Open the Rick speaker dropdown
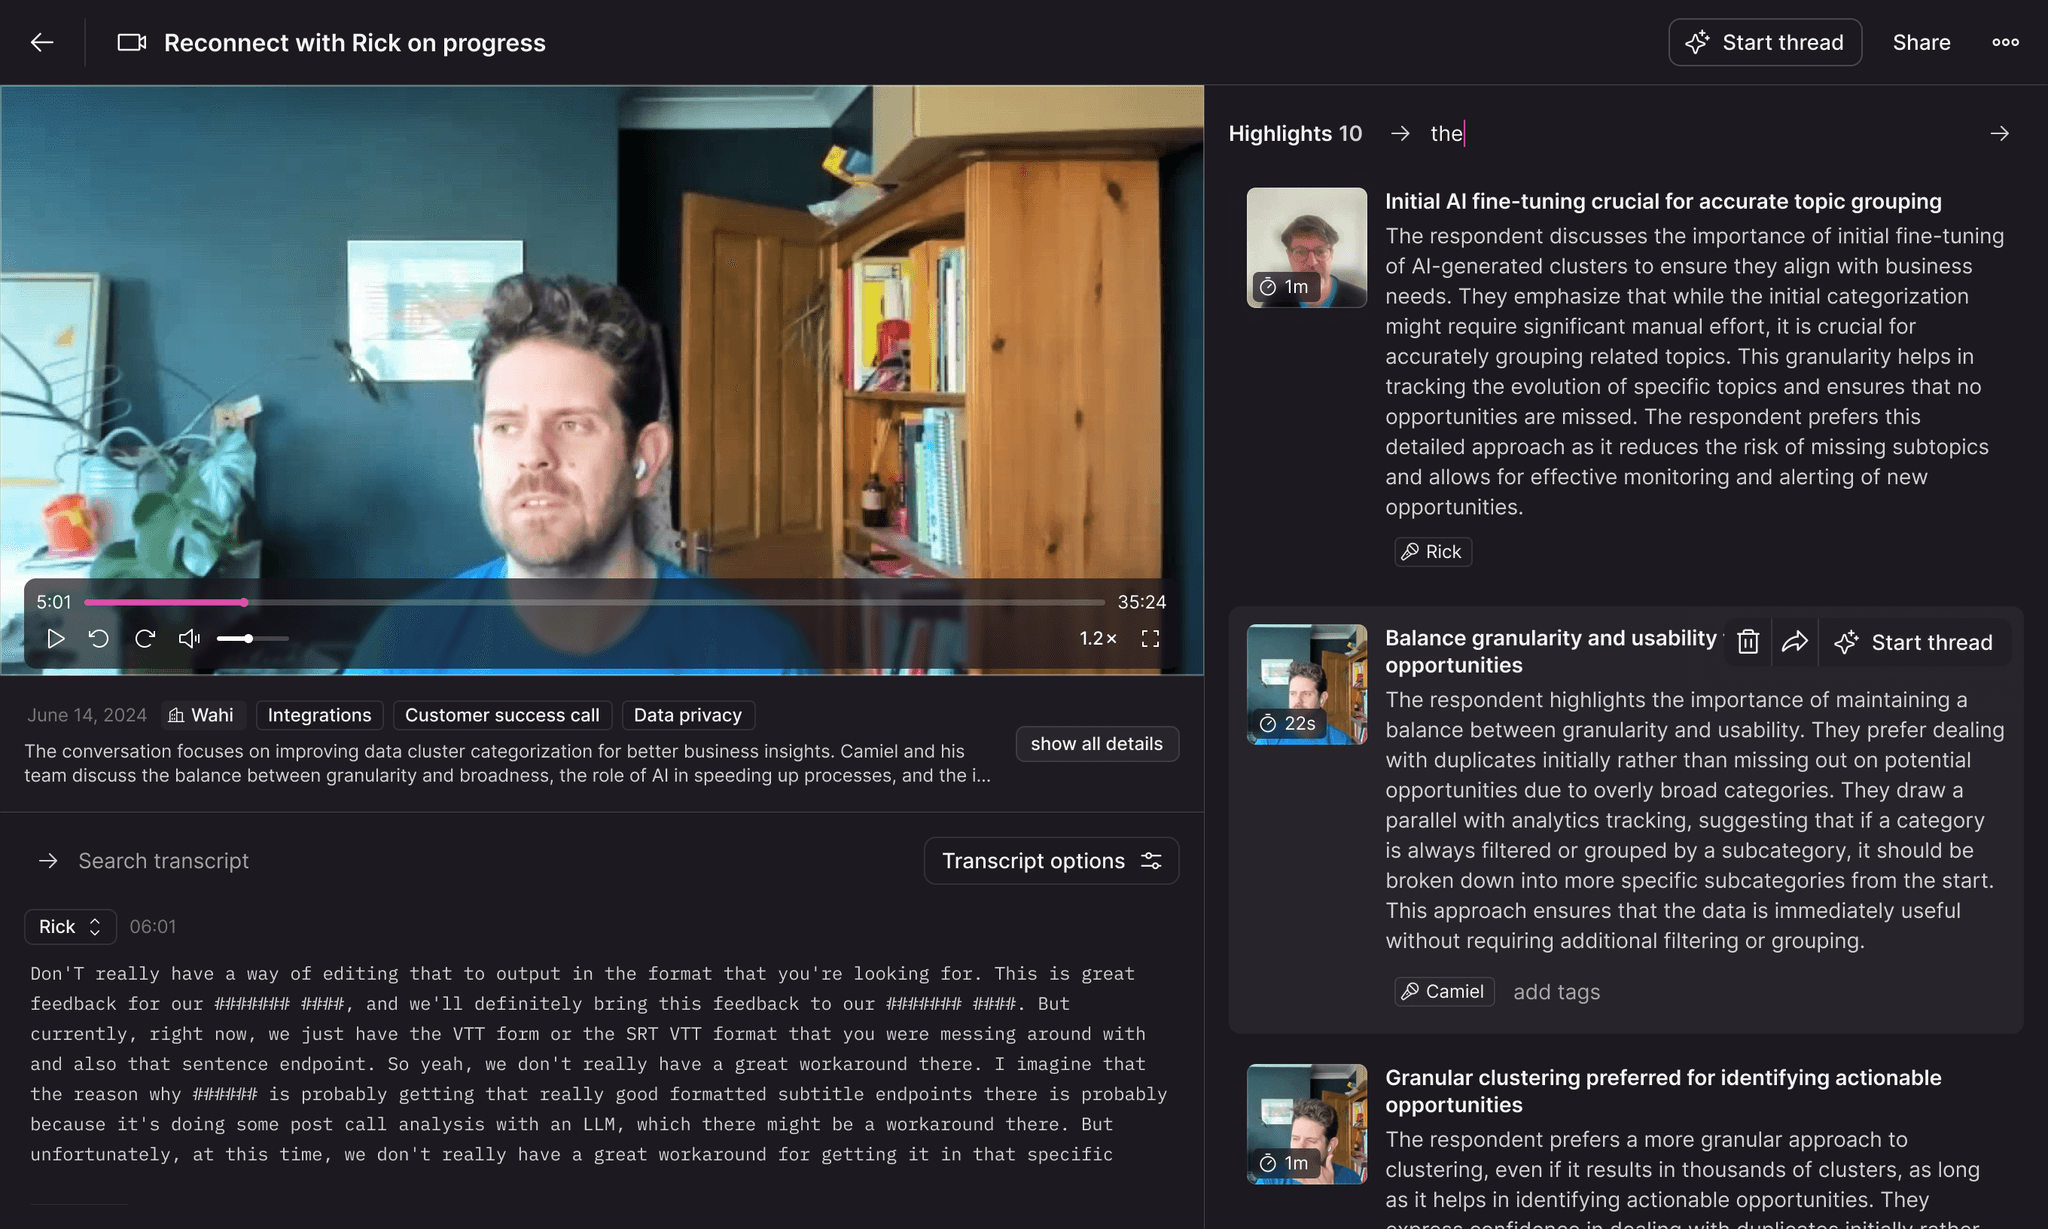This screenshot has width=2048, height=1229. (70, 926)
